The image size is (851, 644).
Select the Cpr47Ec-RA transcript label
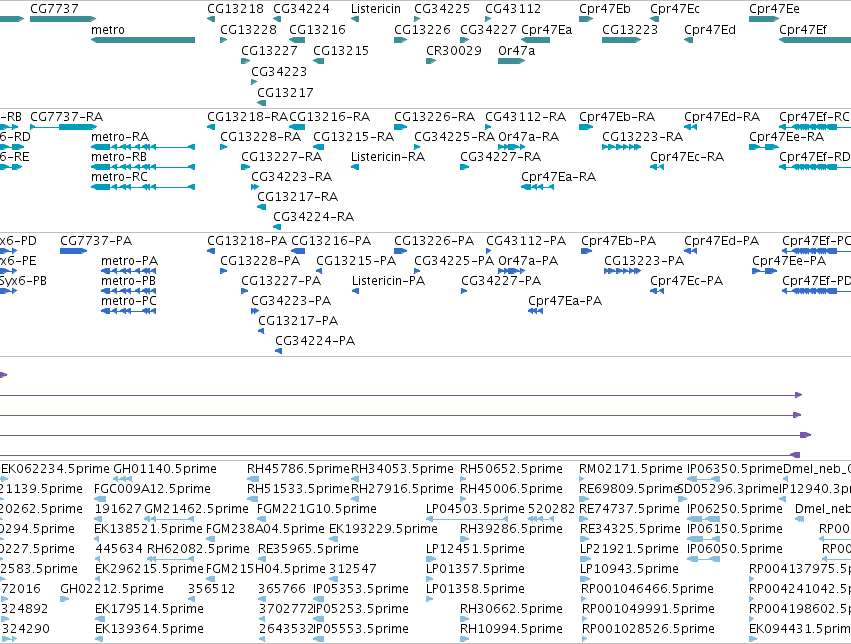687,157
